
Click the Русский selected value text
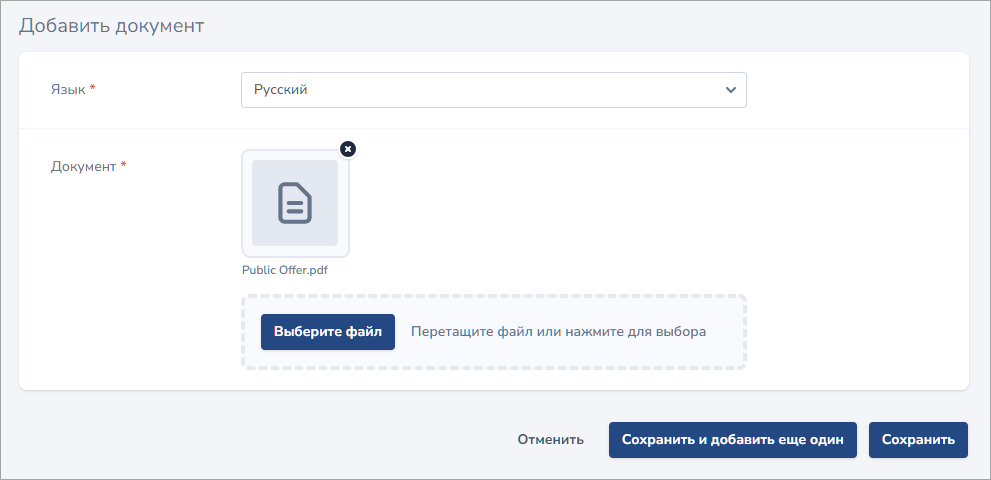pos(281,90)
